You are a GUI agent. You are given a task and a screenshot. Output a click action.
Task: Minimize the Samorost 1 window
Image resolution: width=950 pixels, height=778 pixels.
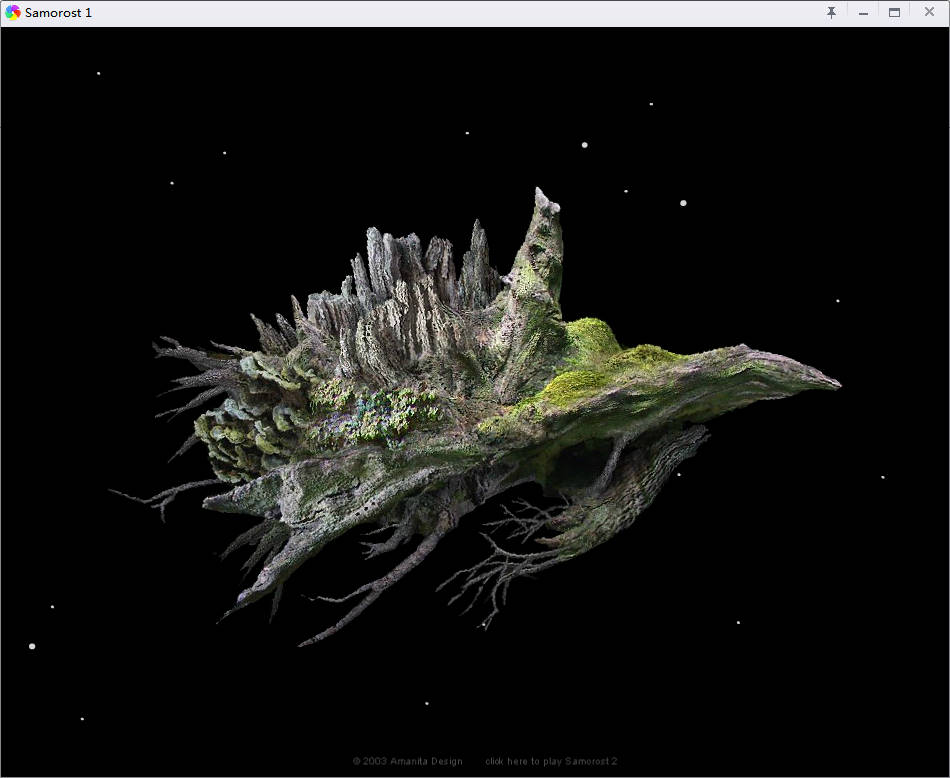tap(863, 13)
